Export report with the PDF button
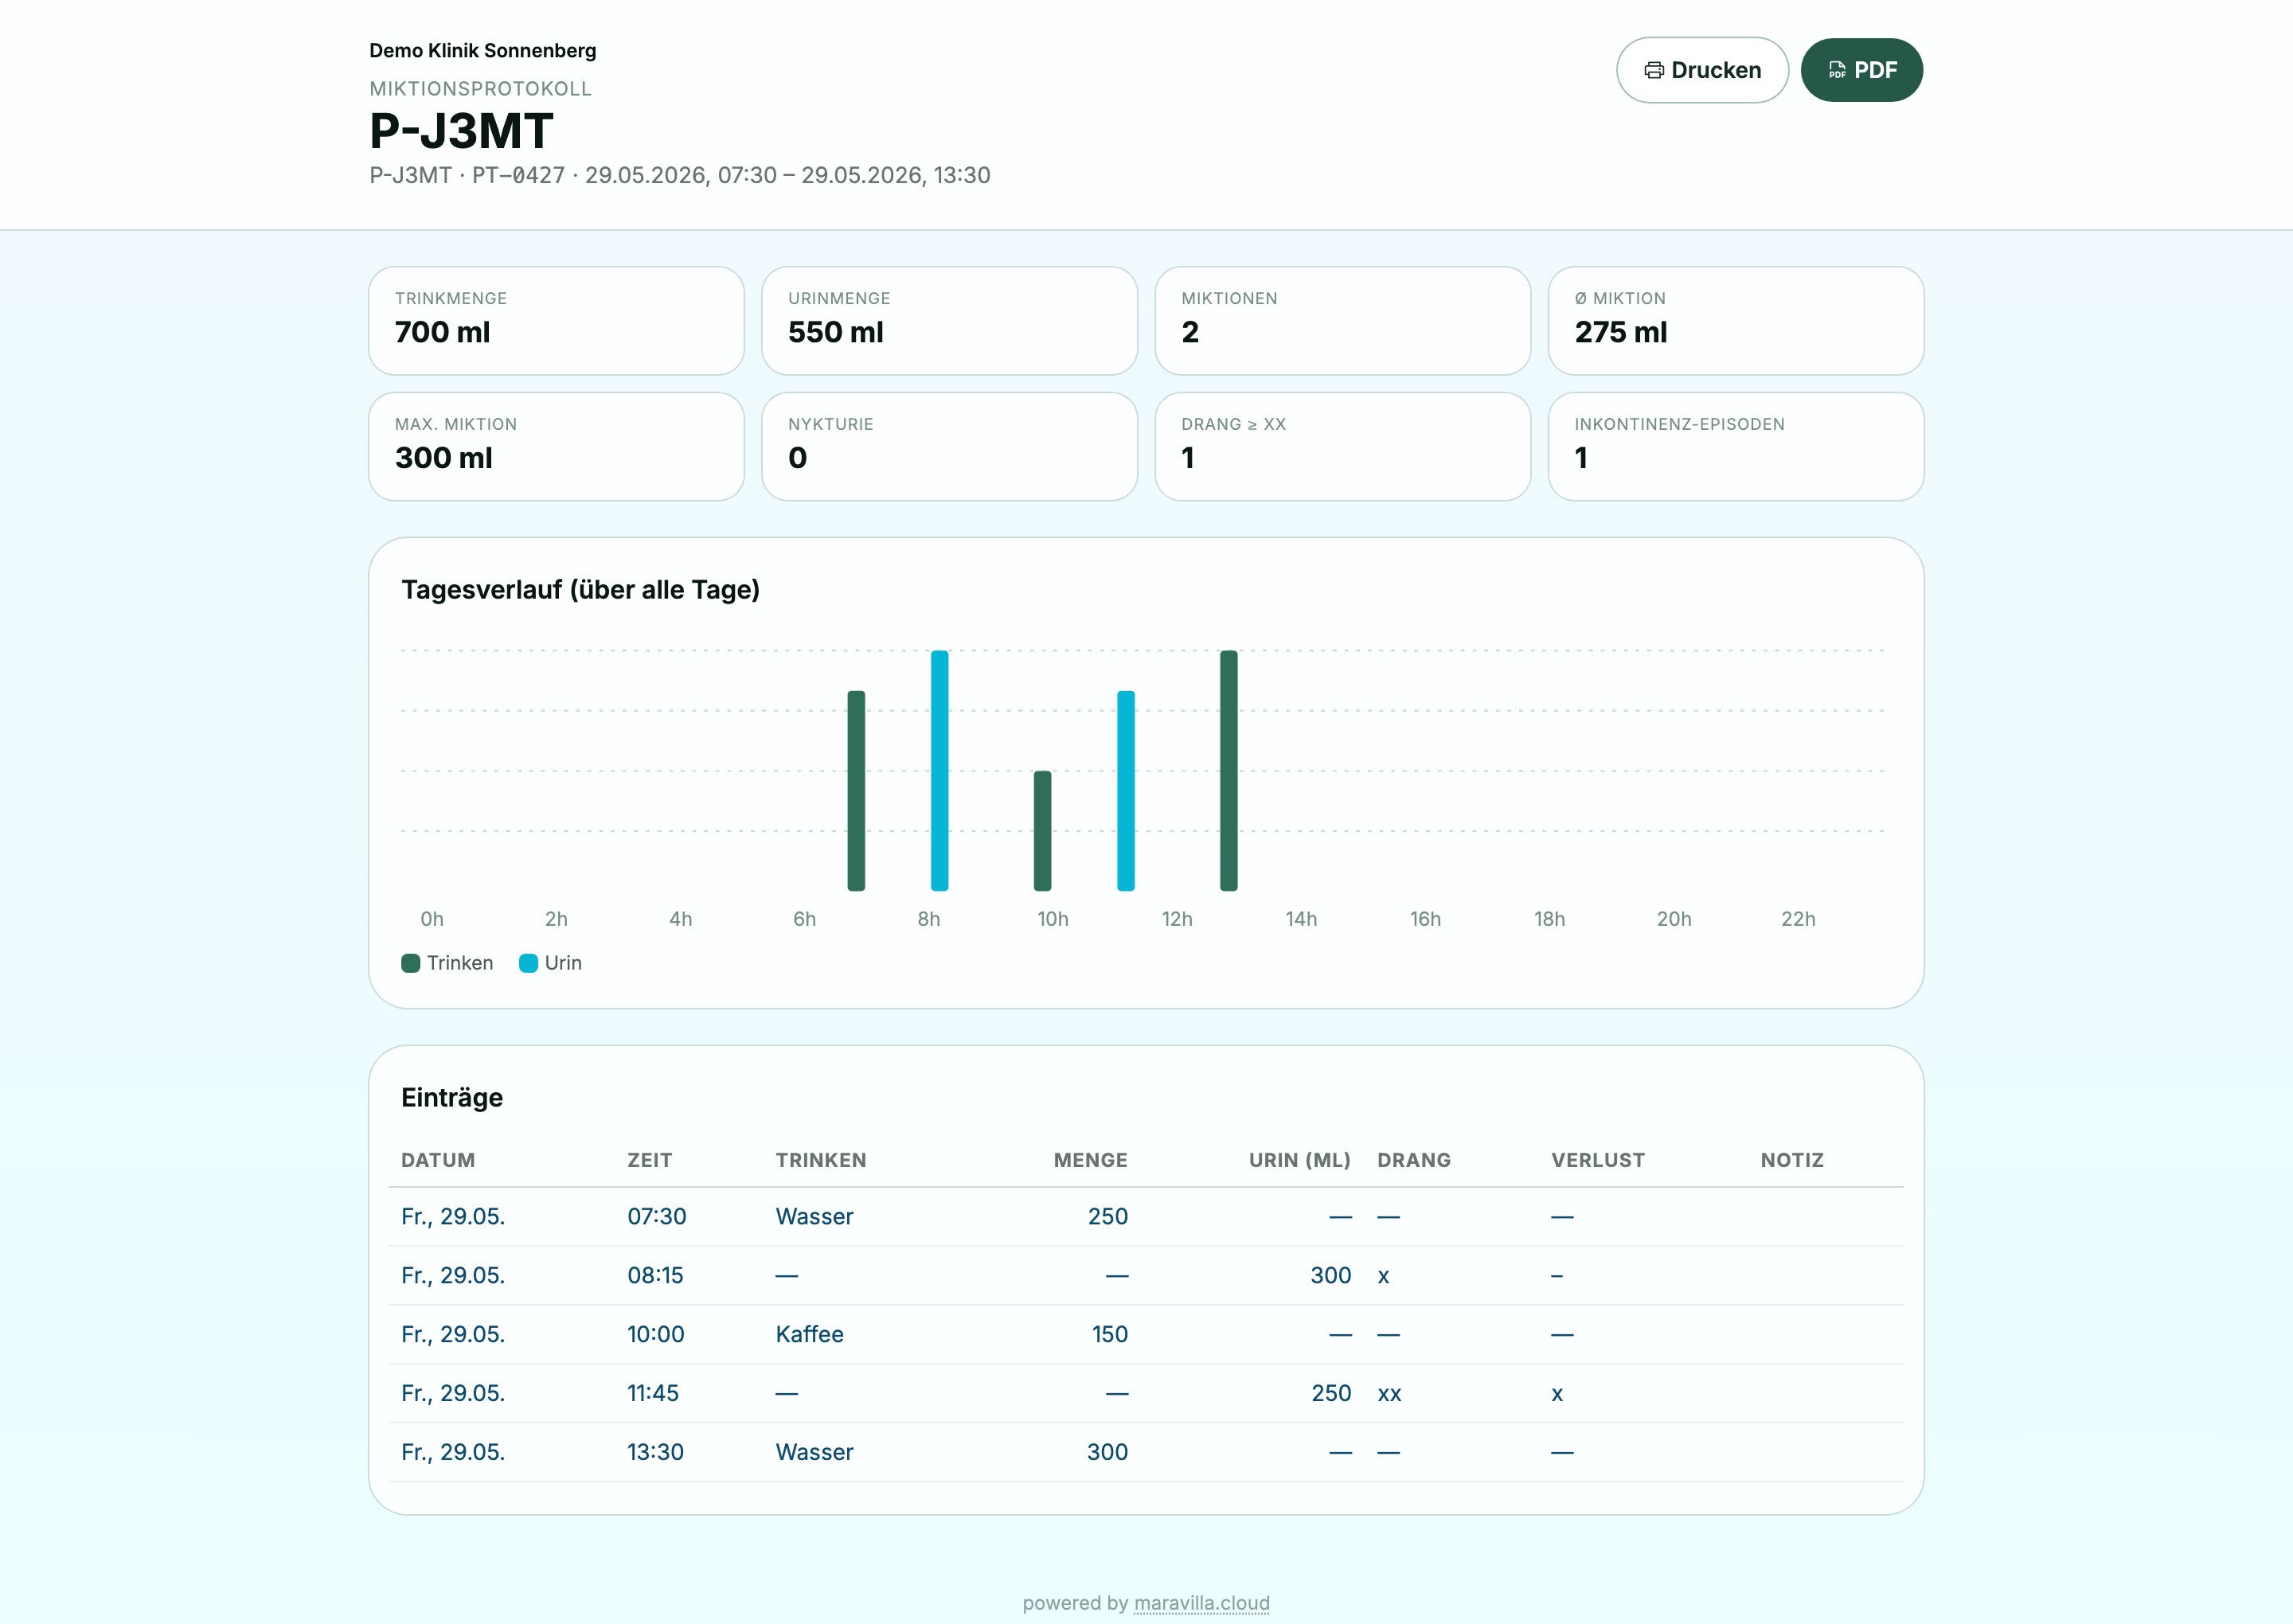The width and height of the screenshot is (2293, 1624). coord(1861,70)
